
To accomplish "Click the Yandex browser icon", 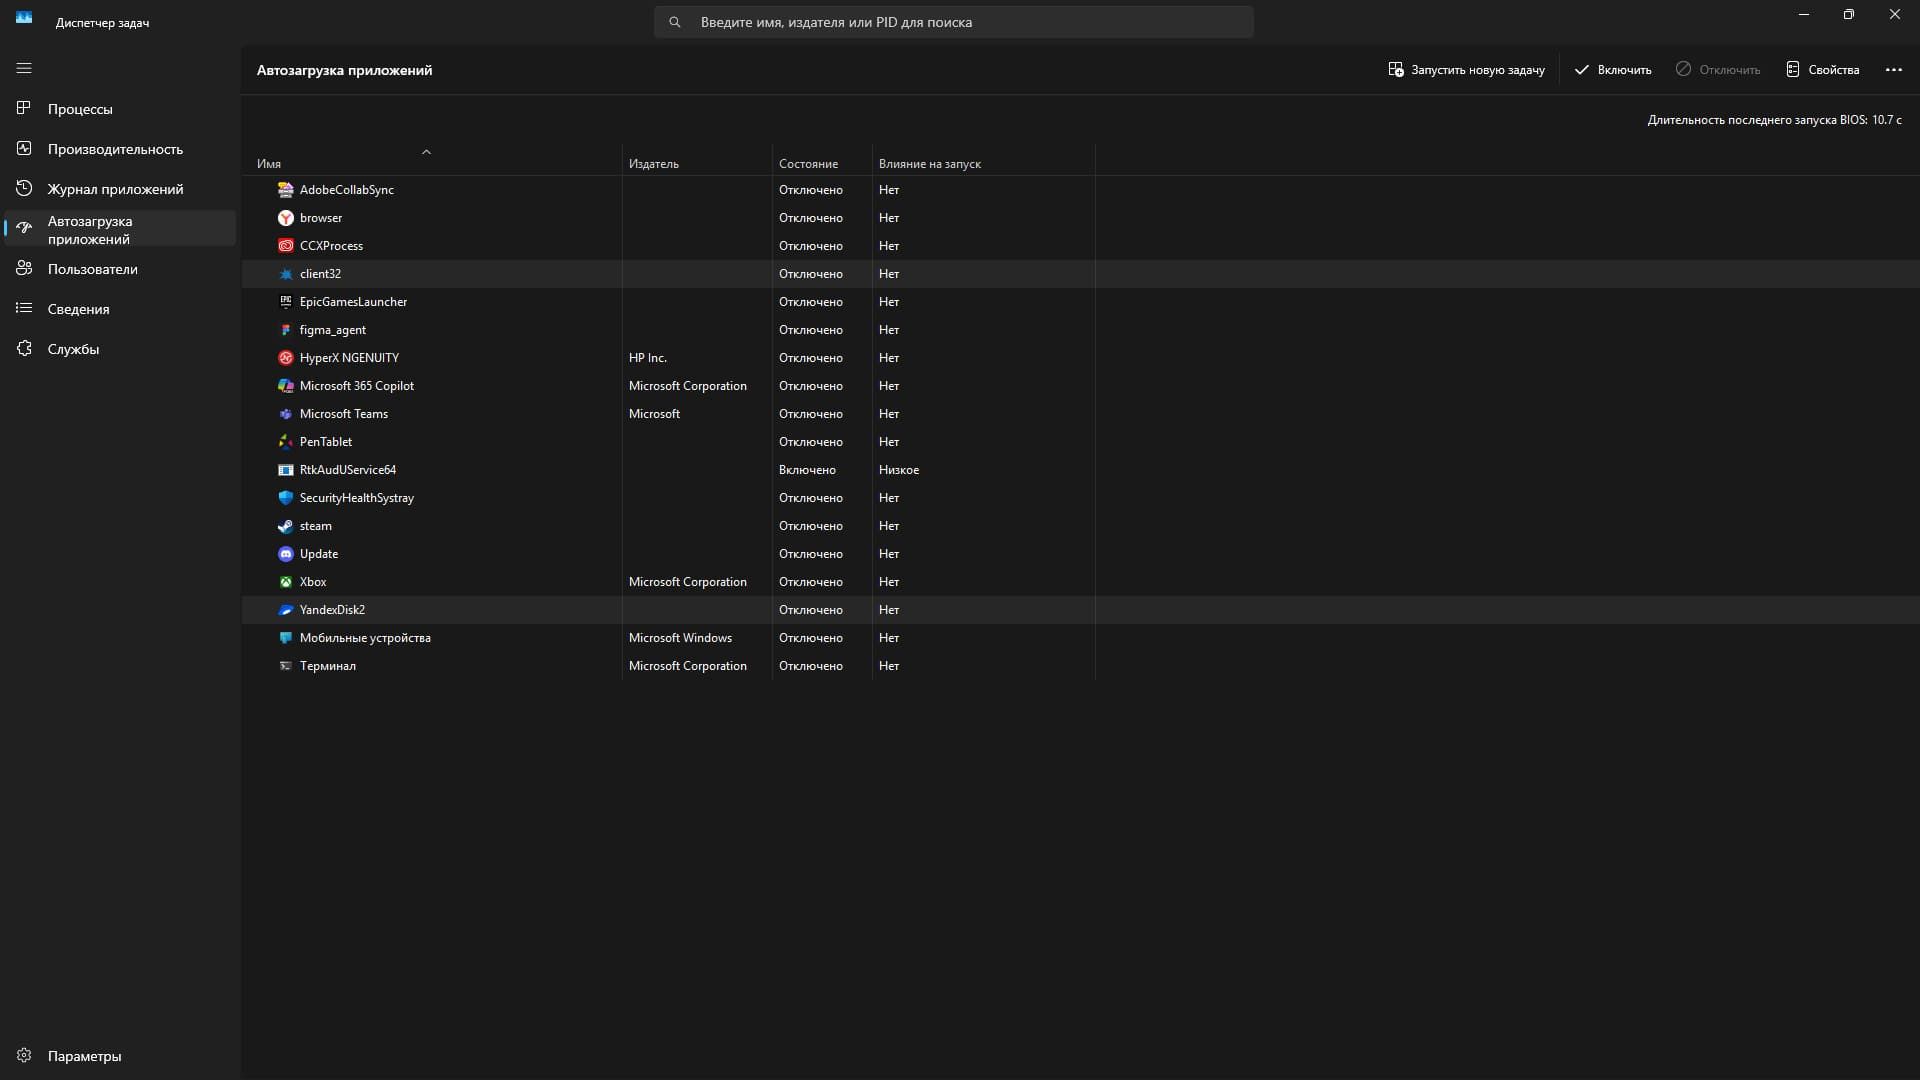I will pos(286,218).
